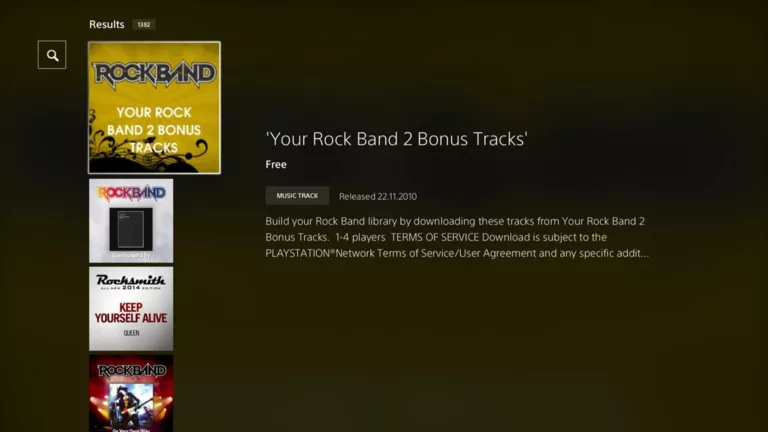The height and width of the screenshot is (432, 768).
Task: Click the MUSIC TRACK tag
Action: pyautogui.click(x=297, y=196)
